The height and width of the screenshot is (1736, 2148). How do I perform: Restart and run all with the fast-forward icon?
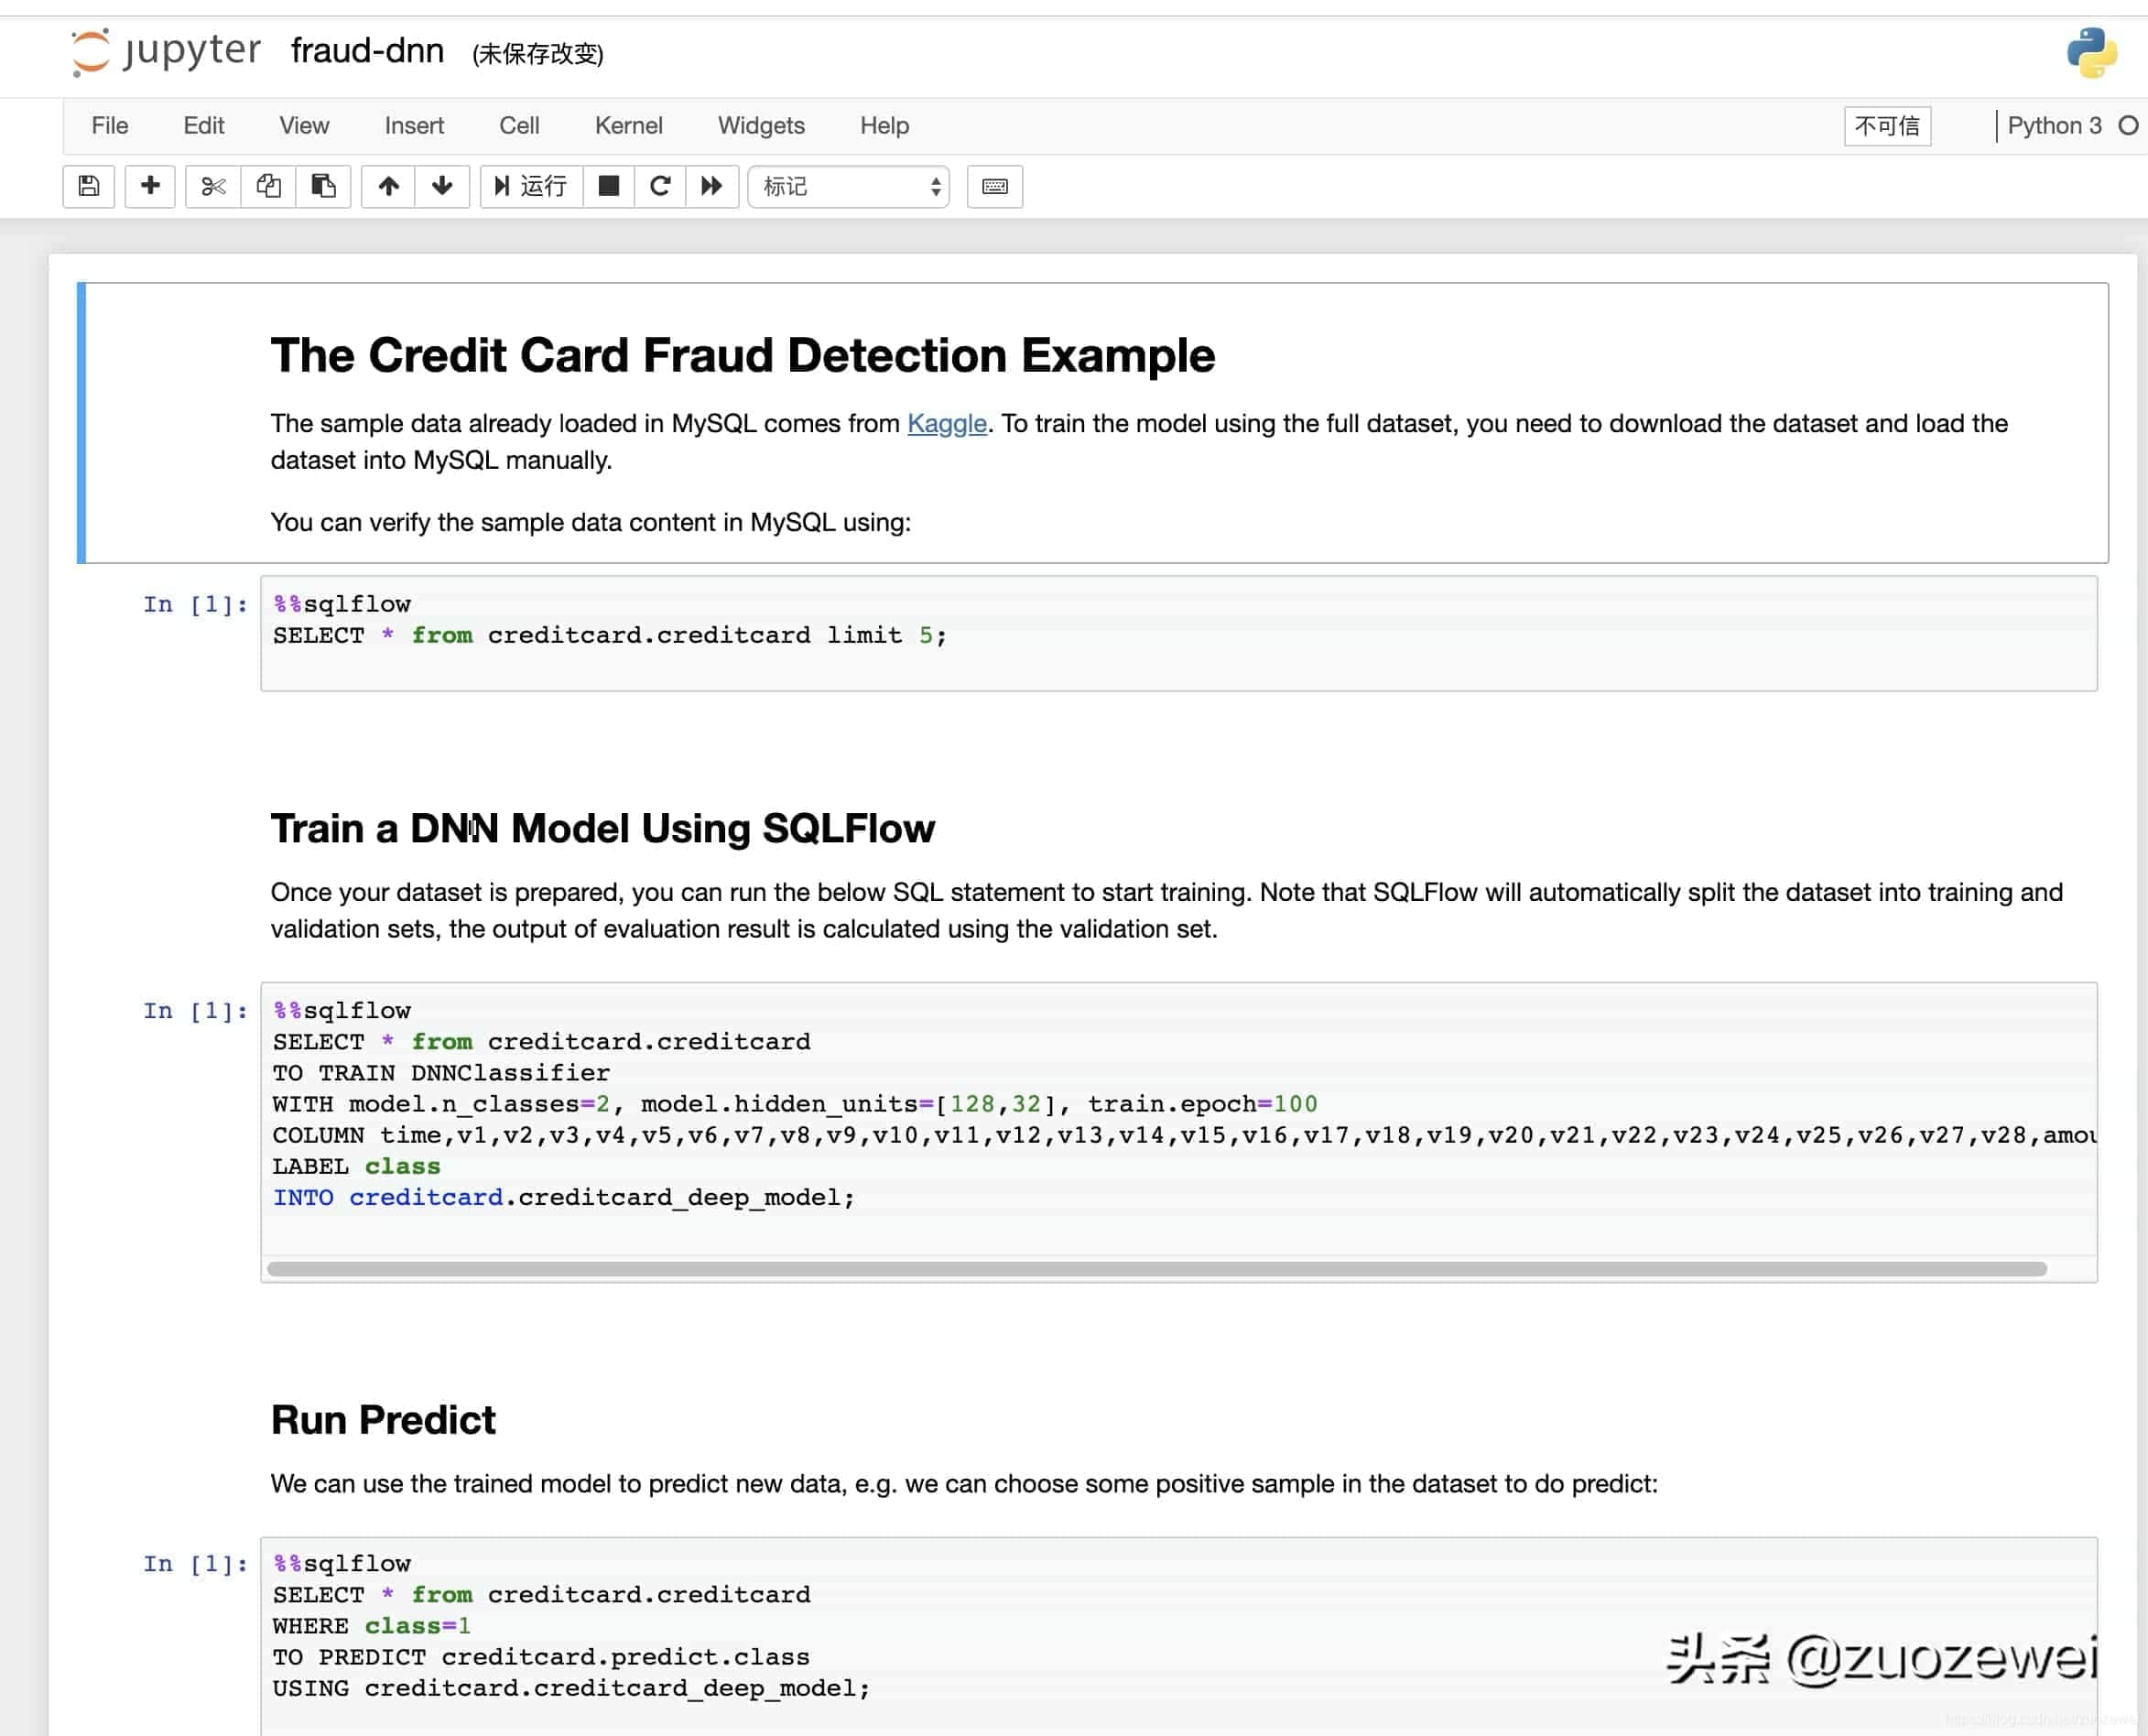[x=712, y=186]
